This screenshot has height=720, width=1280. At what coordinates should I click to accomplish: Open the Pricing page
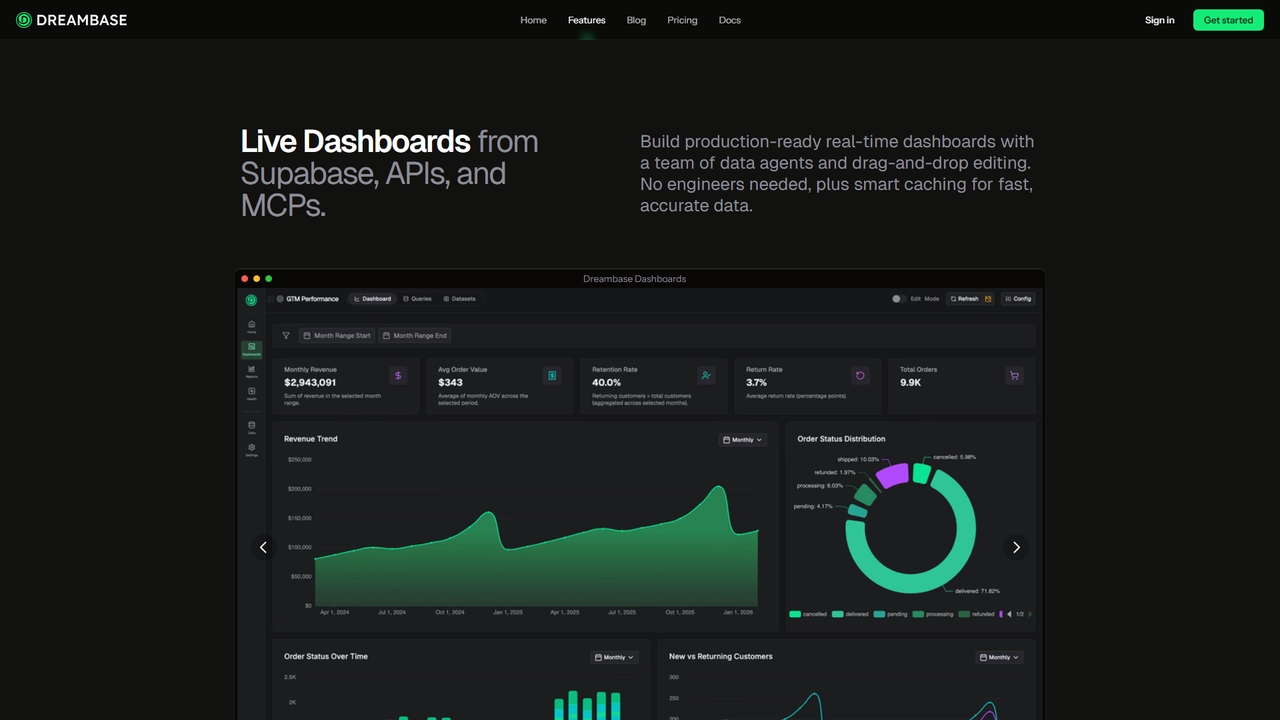pos(682,20)
